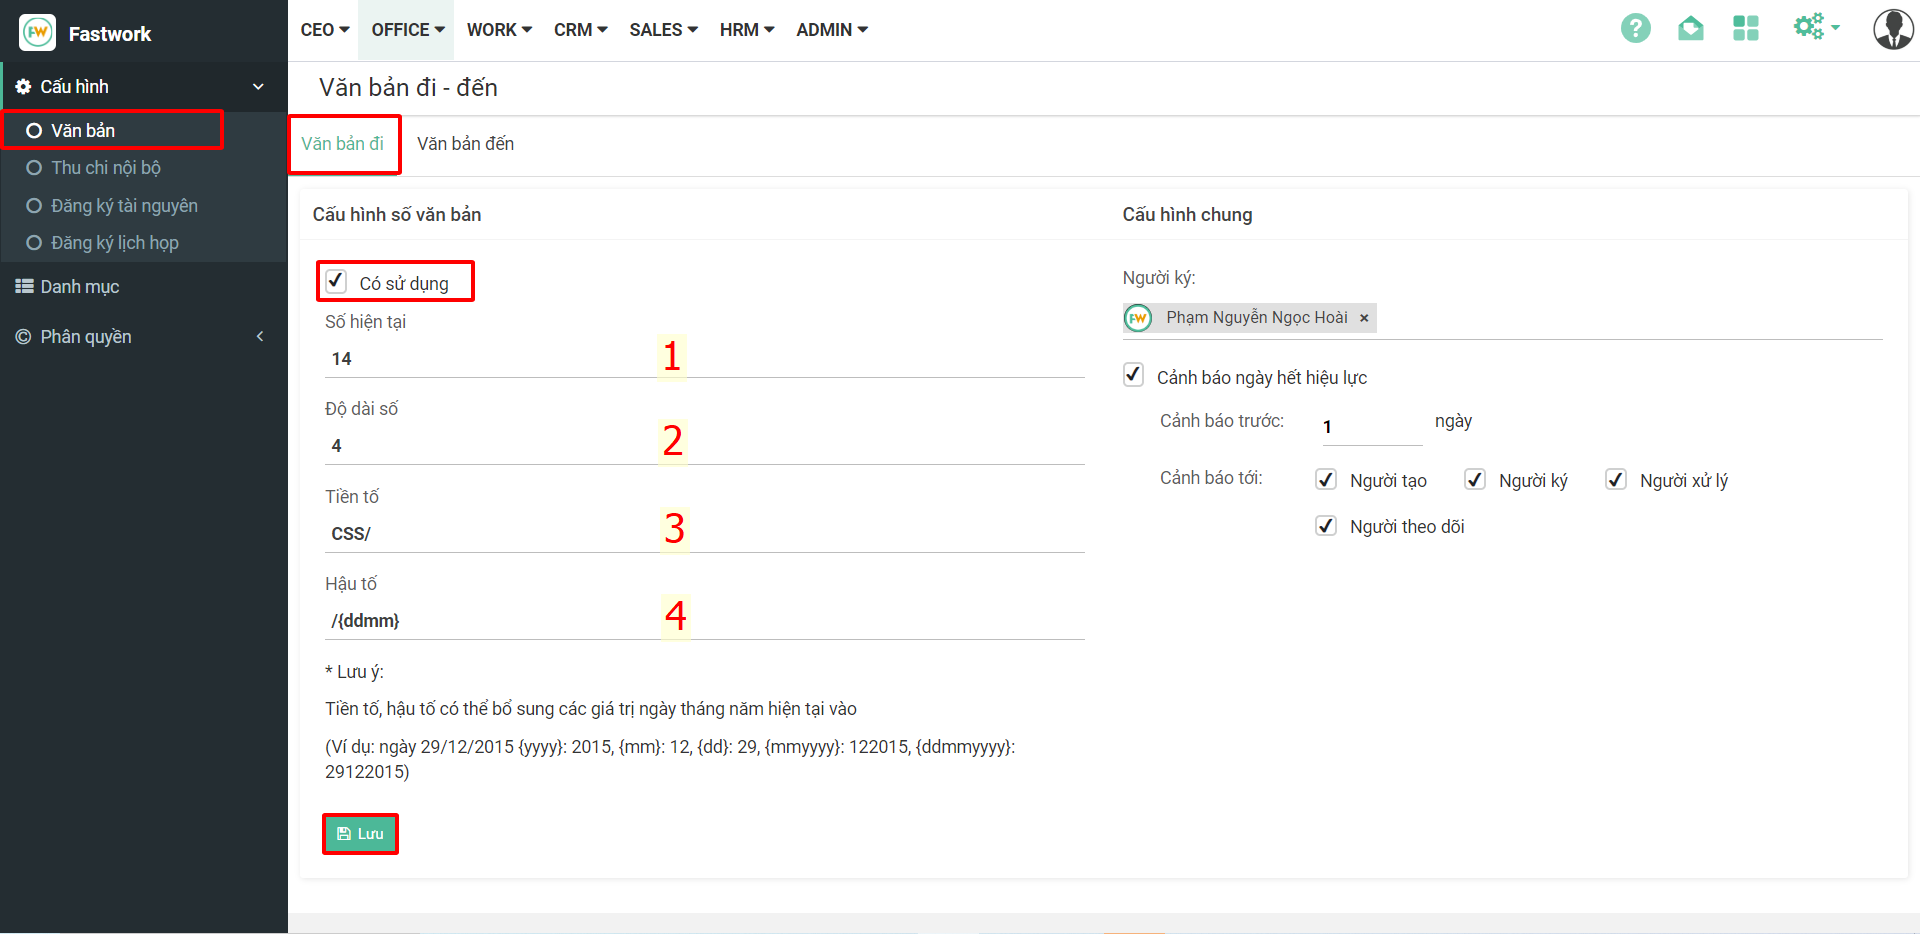Open the app grid icon in header

coord(1745,28)
